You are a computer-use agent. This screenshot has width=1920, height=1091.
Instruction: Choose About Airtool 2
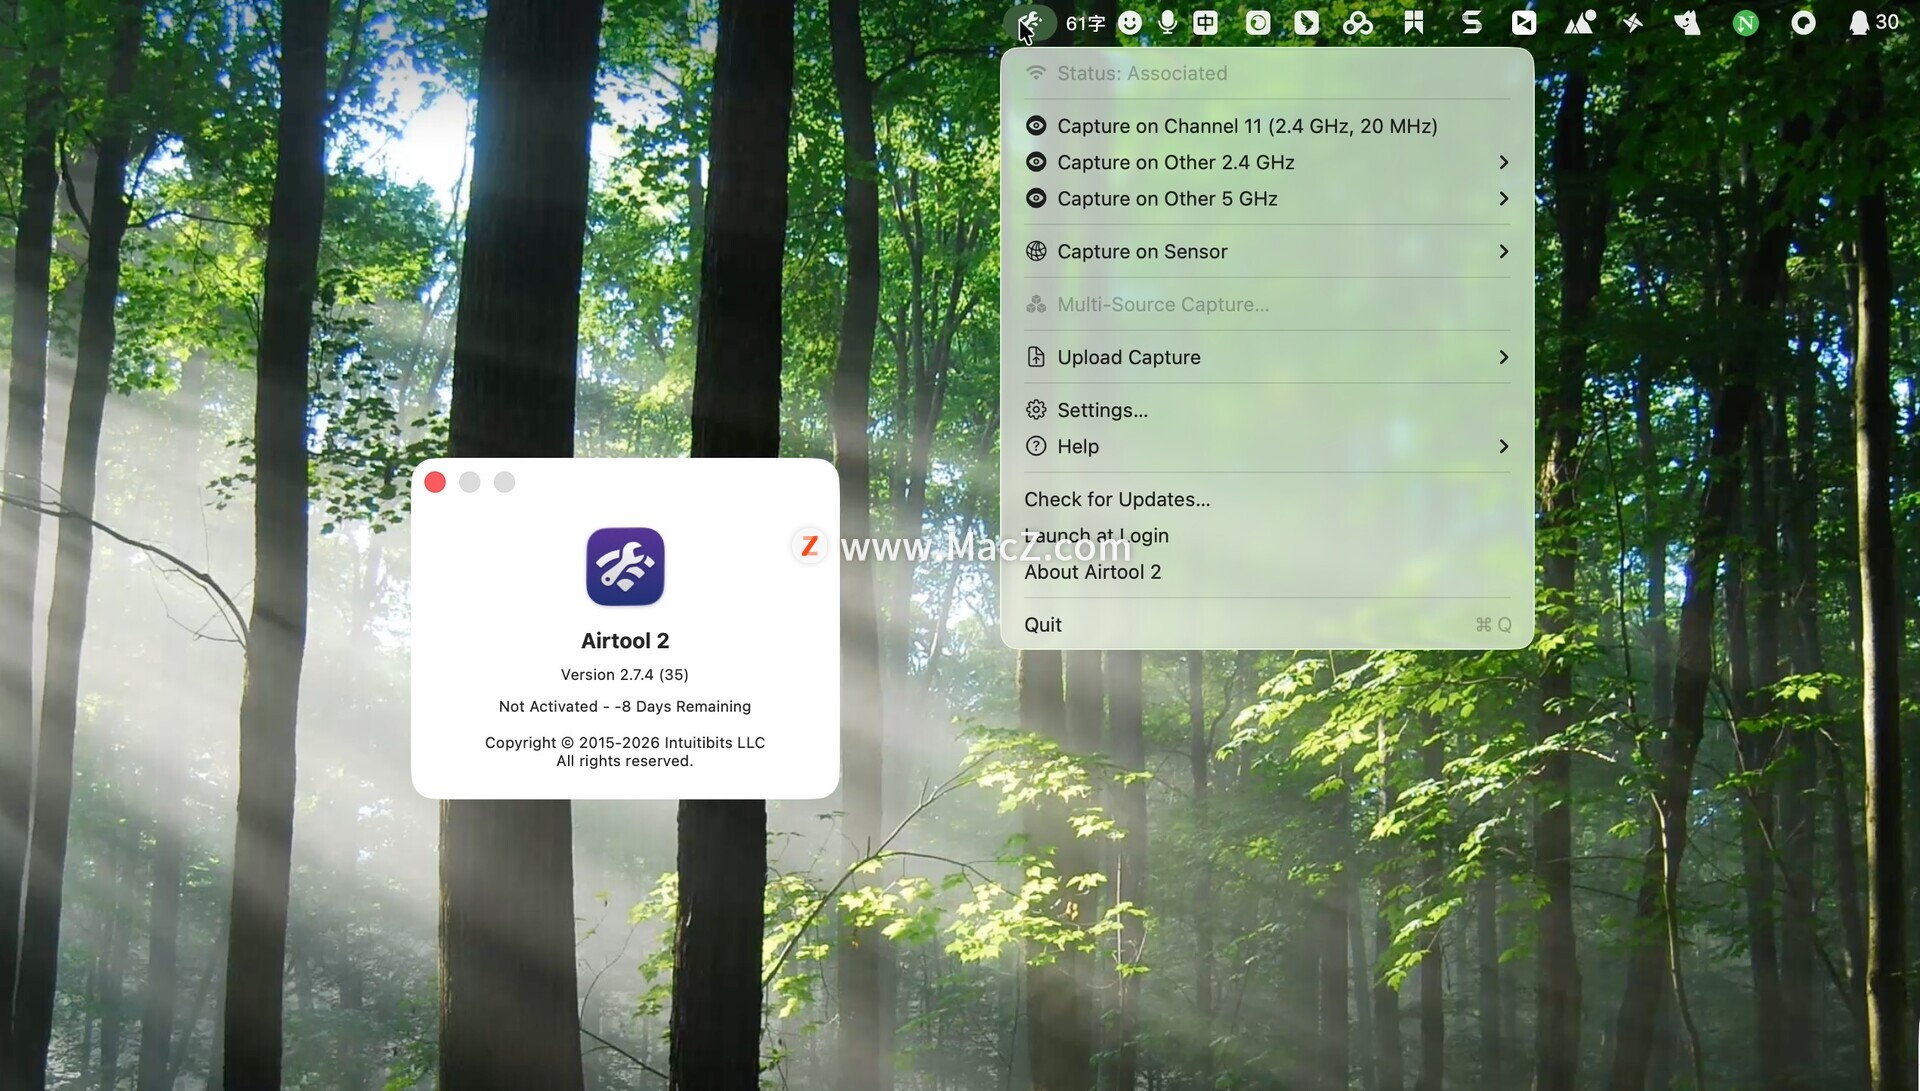[x=1092, y=572]
